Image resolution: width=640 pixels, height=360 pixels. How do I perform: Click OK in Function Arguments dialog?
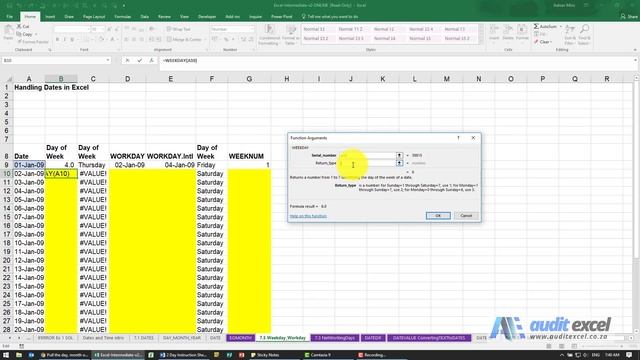pos(438,216)
